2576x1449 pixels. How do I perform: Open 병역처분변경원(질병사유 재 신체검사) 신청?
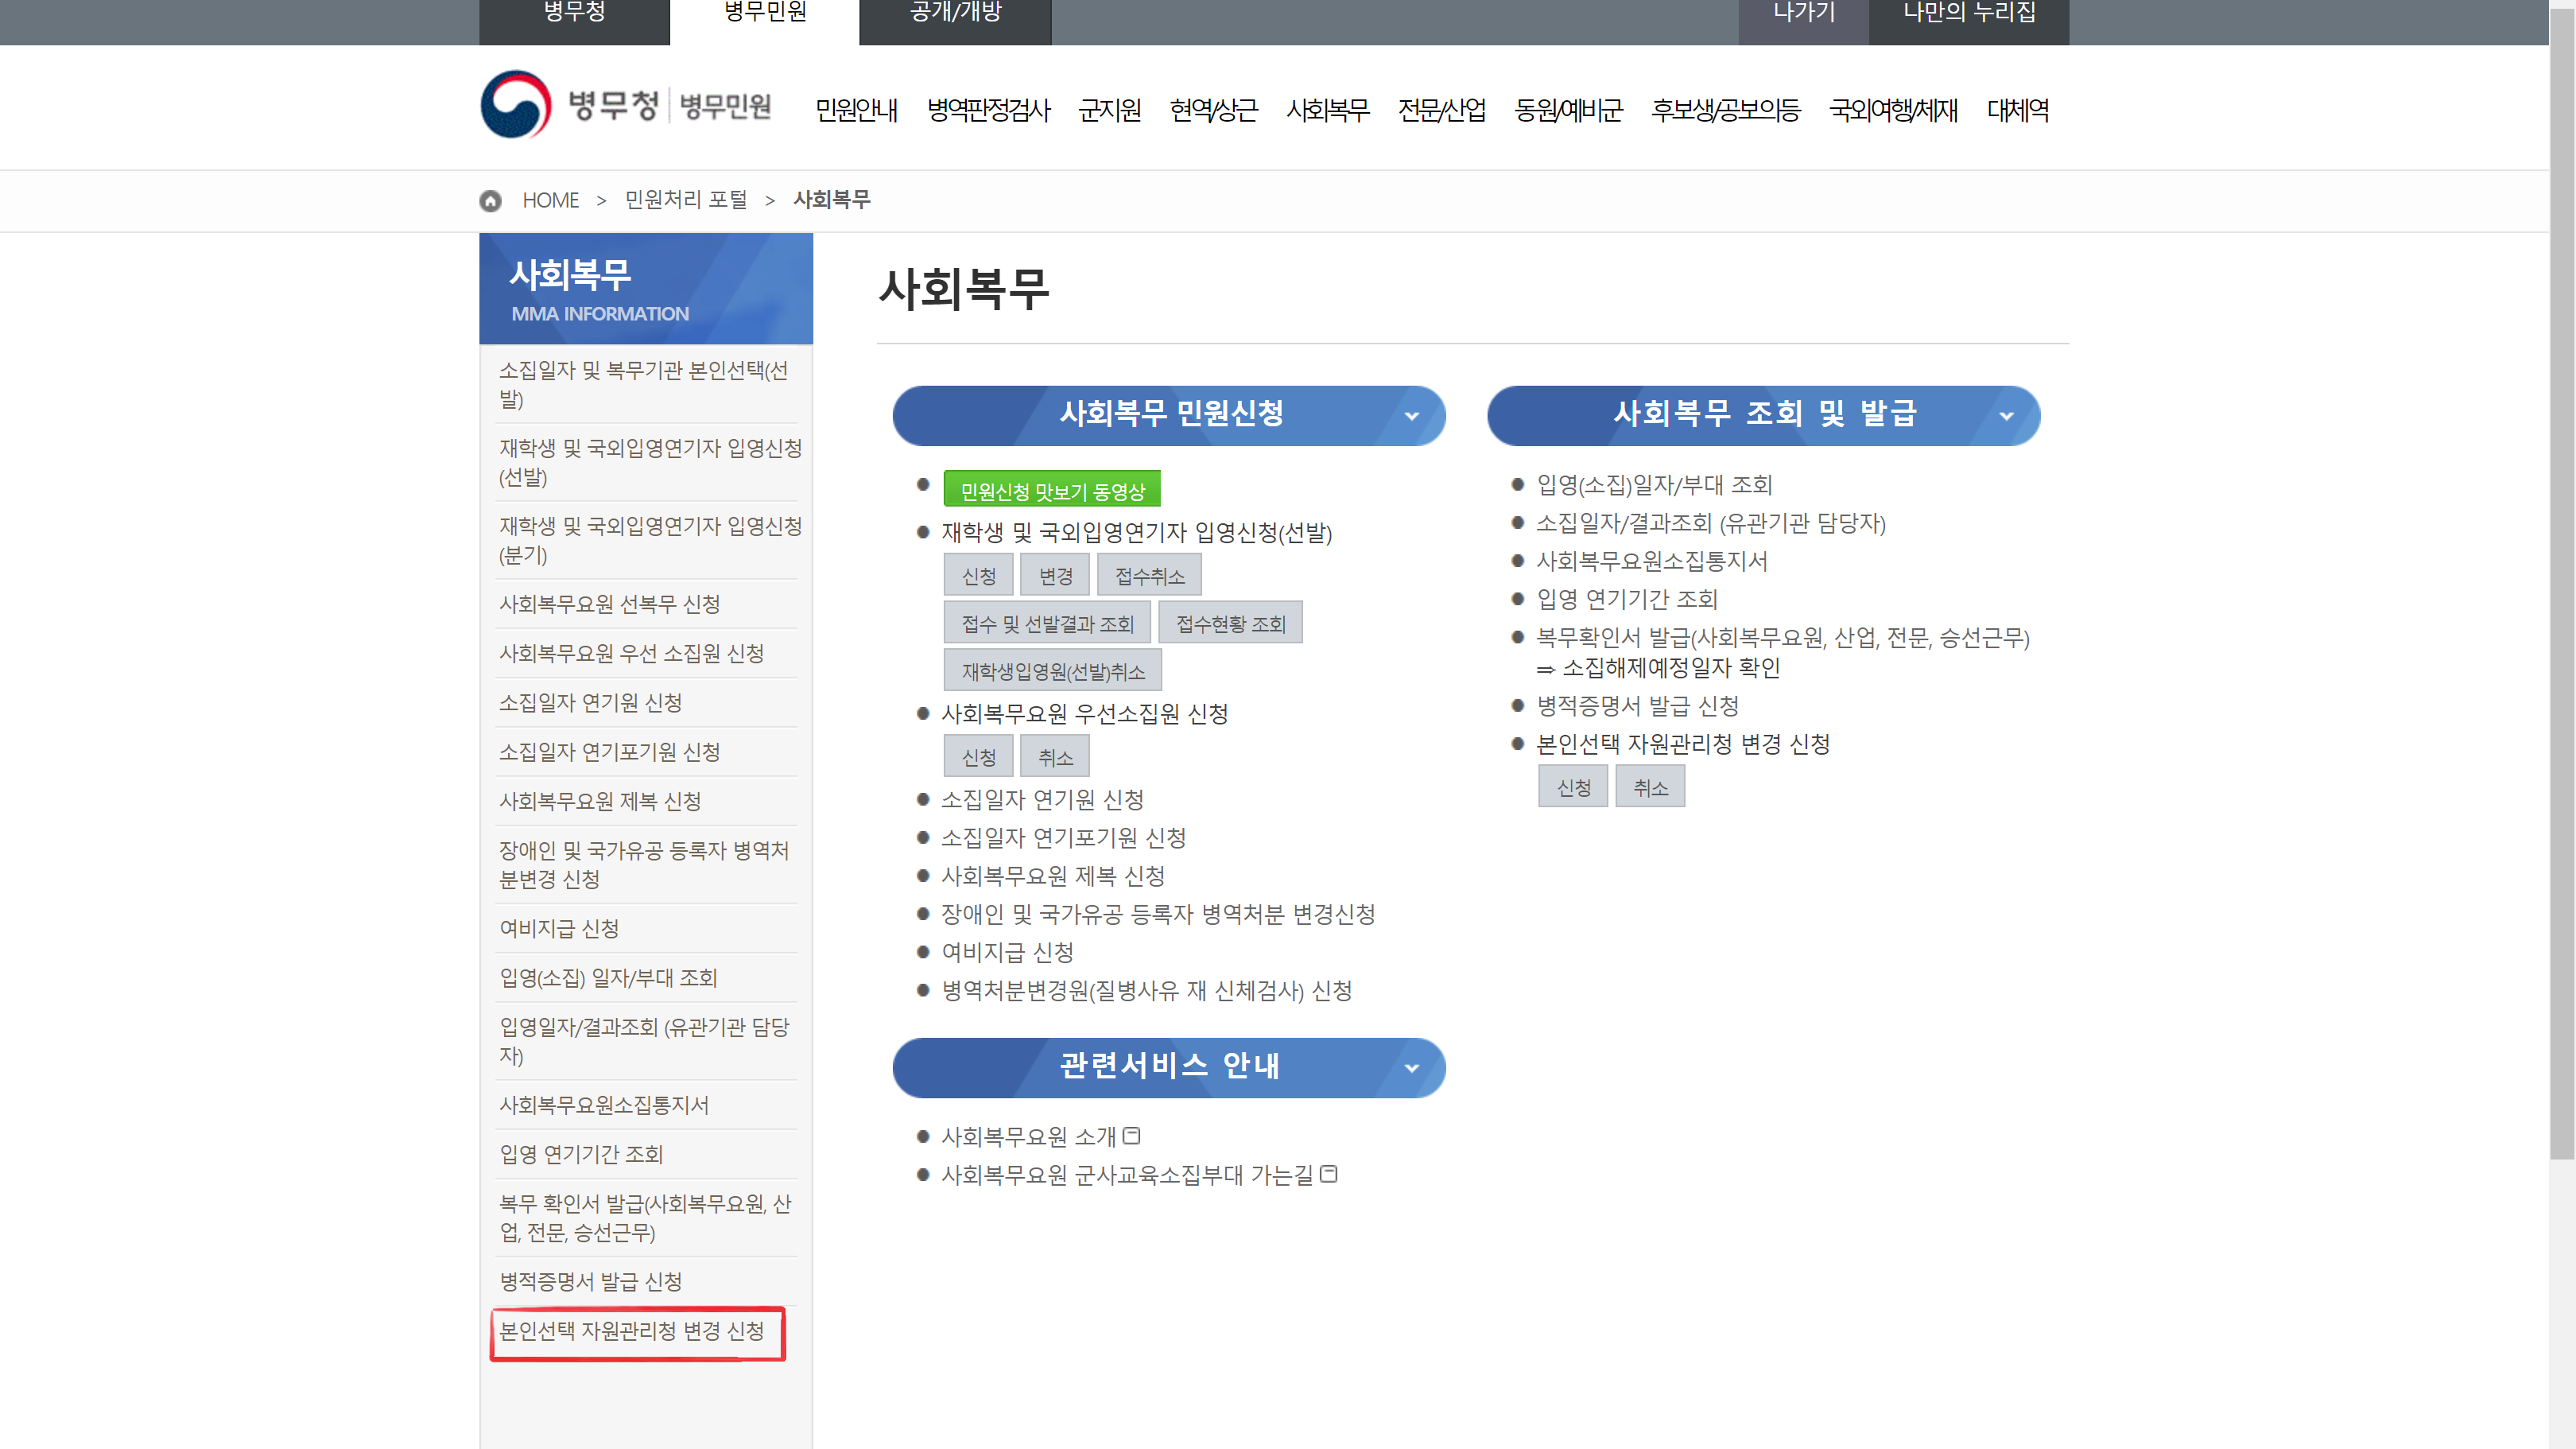(x=1148, y=990)
